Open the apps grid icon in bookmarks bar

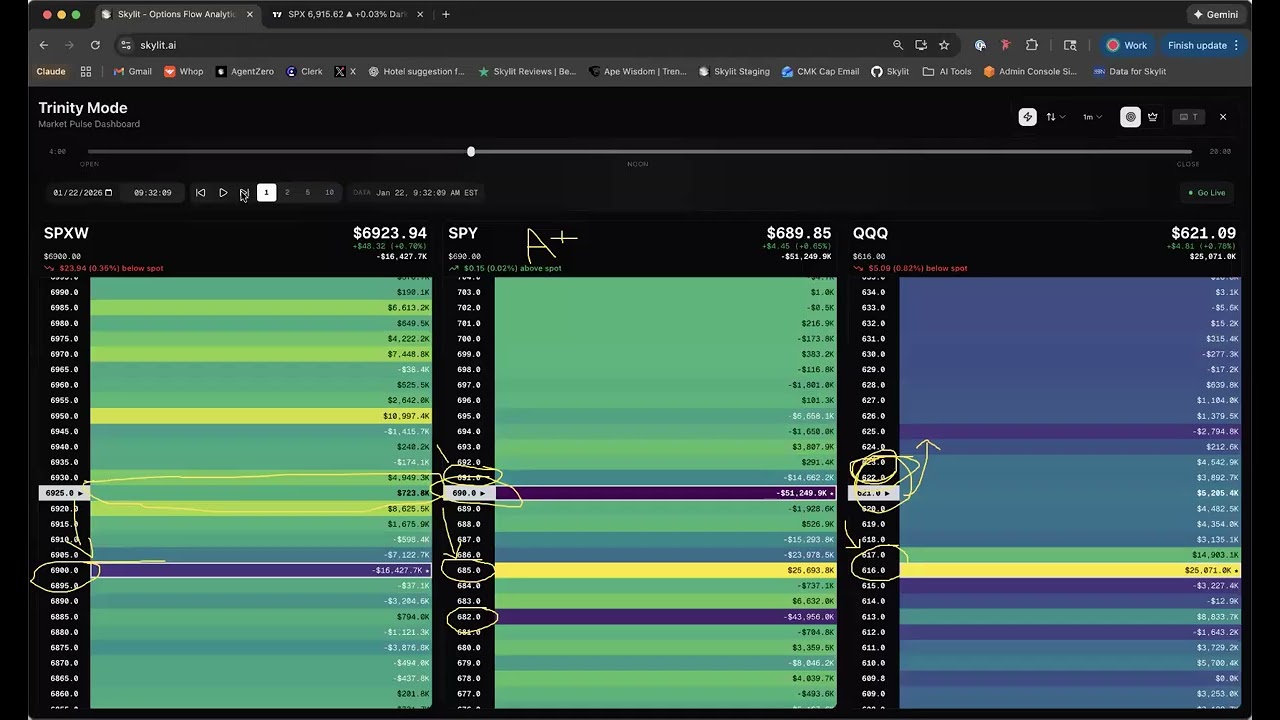coord(86,72)
